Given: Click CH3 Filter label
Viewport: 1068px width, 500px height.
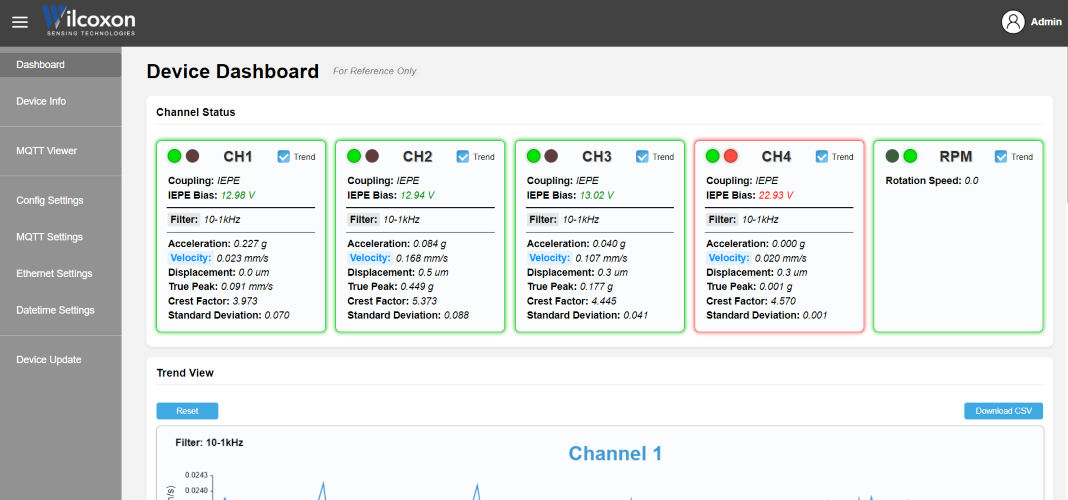Looking at the screenshot, I should click(543, 219).
